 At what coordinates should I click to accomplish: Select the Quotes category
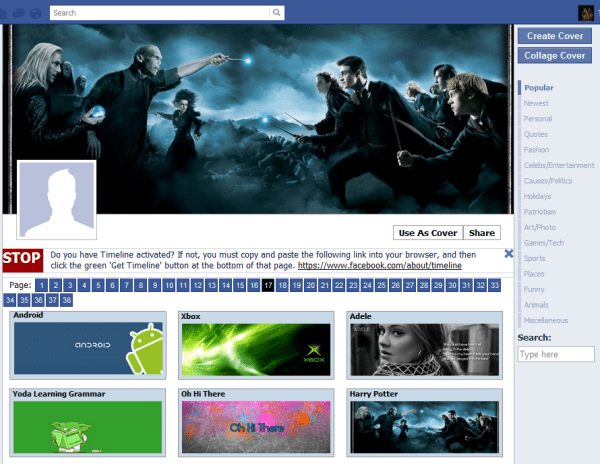tap(535, 134)
